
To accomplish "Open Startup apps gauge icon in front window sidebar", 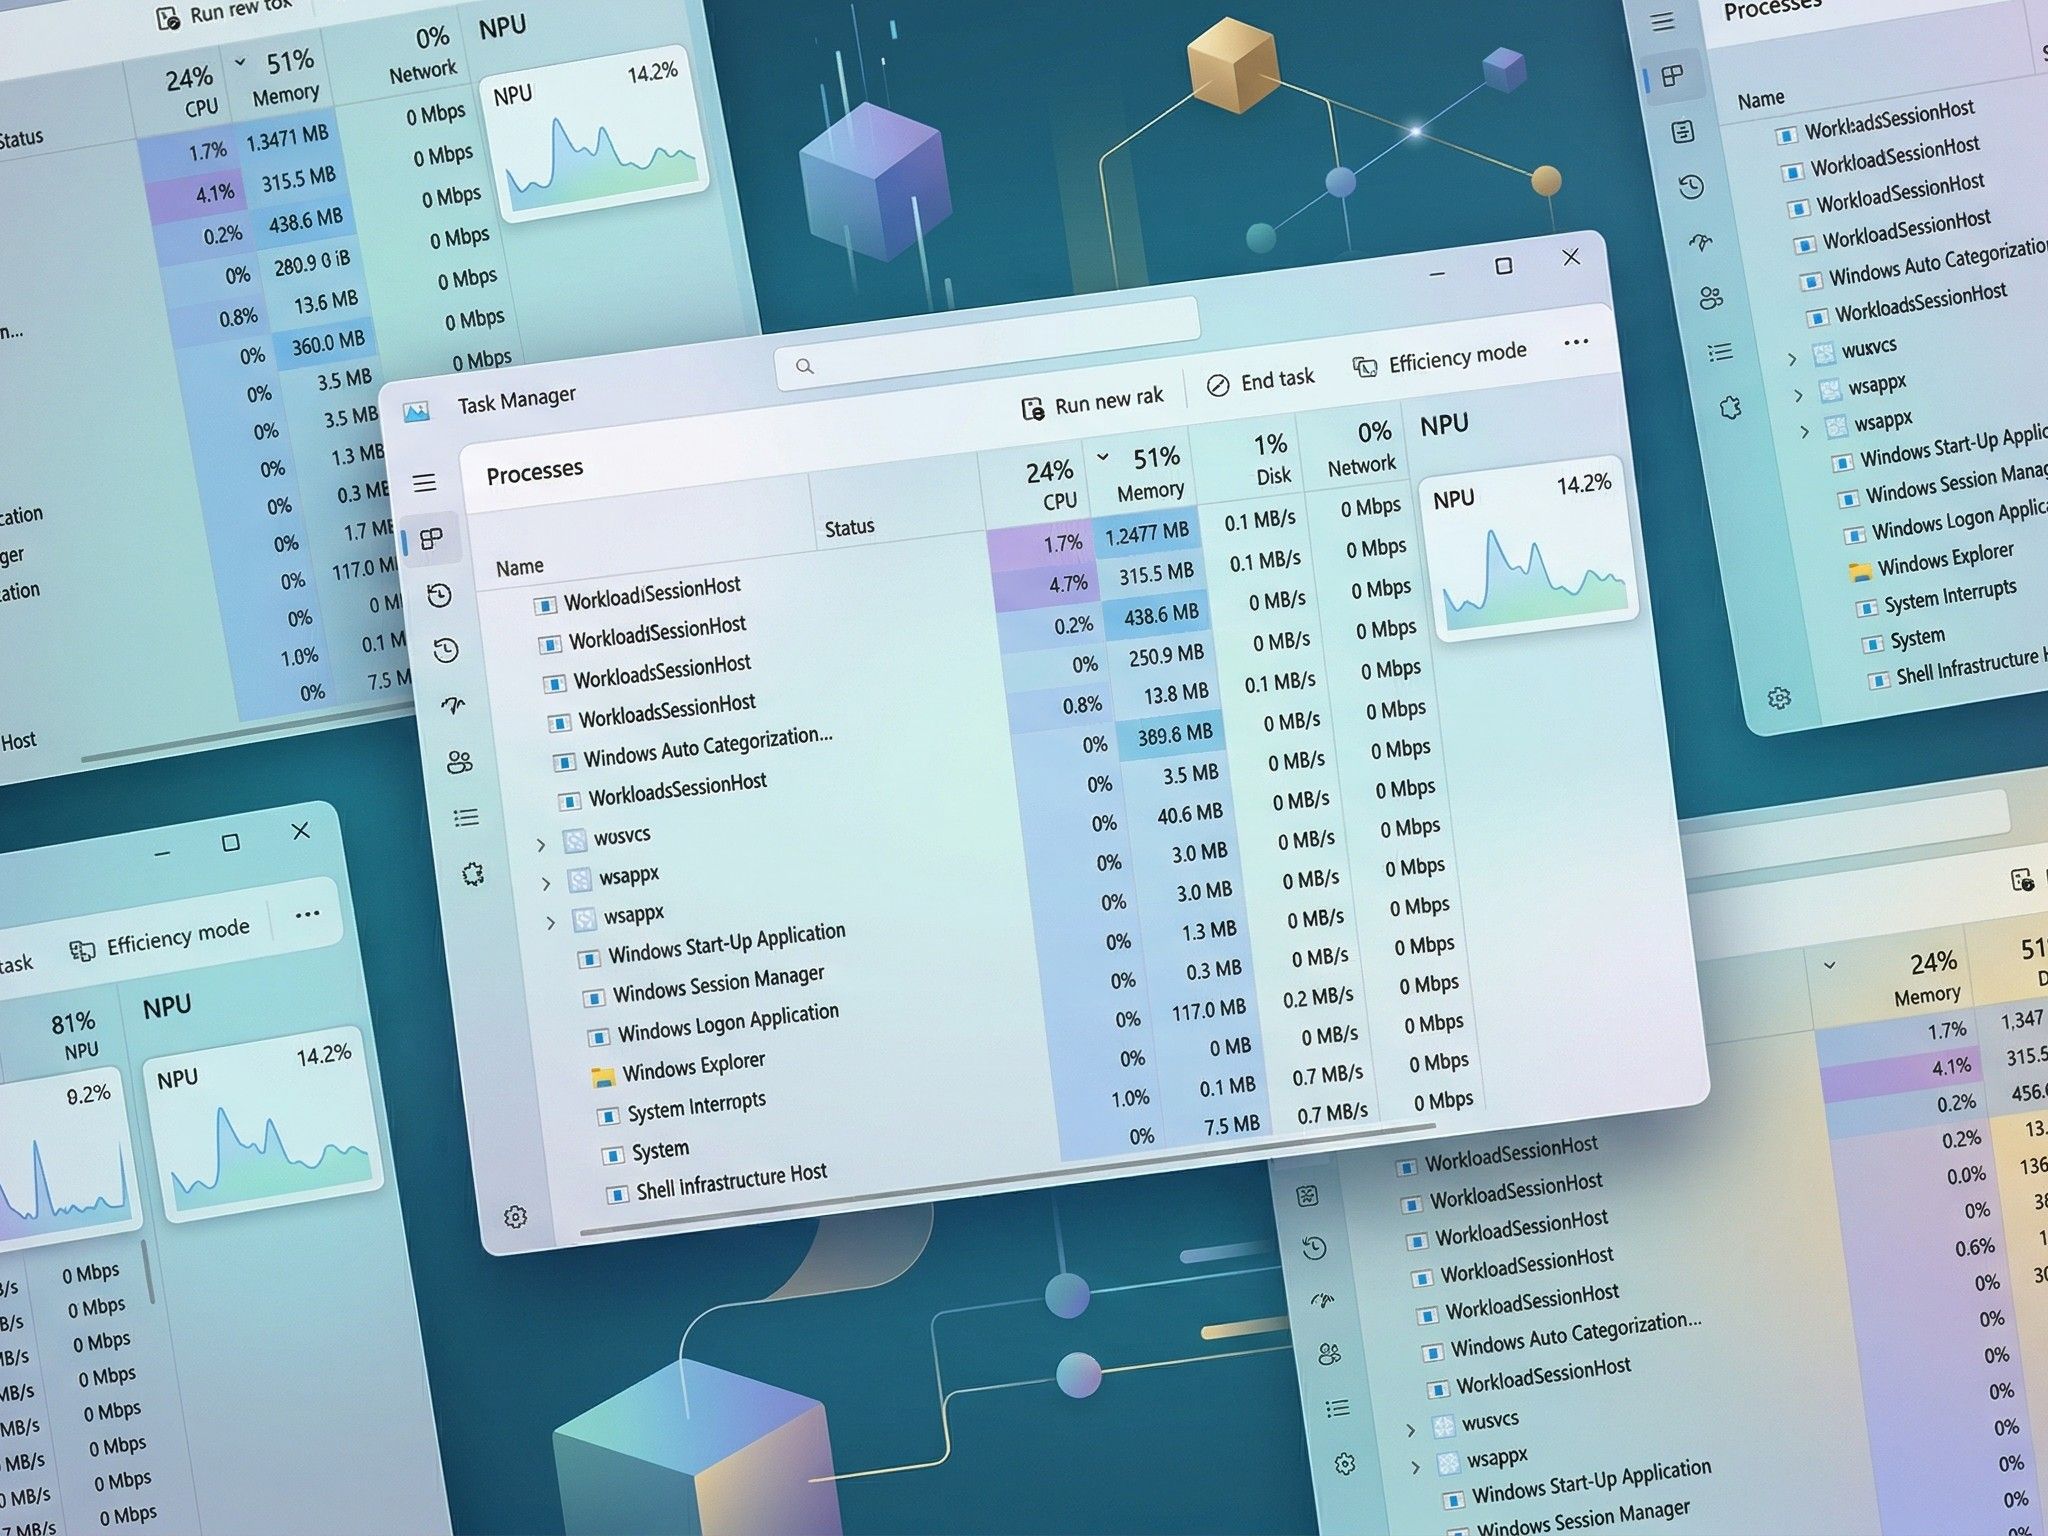I will coord(454,705).
